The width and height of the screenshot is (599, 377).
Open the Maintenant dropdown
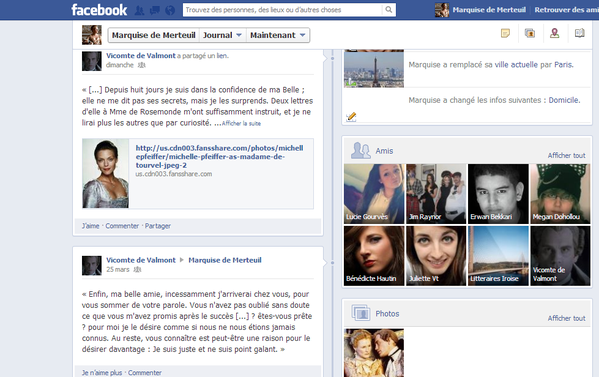pos(278,35)
